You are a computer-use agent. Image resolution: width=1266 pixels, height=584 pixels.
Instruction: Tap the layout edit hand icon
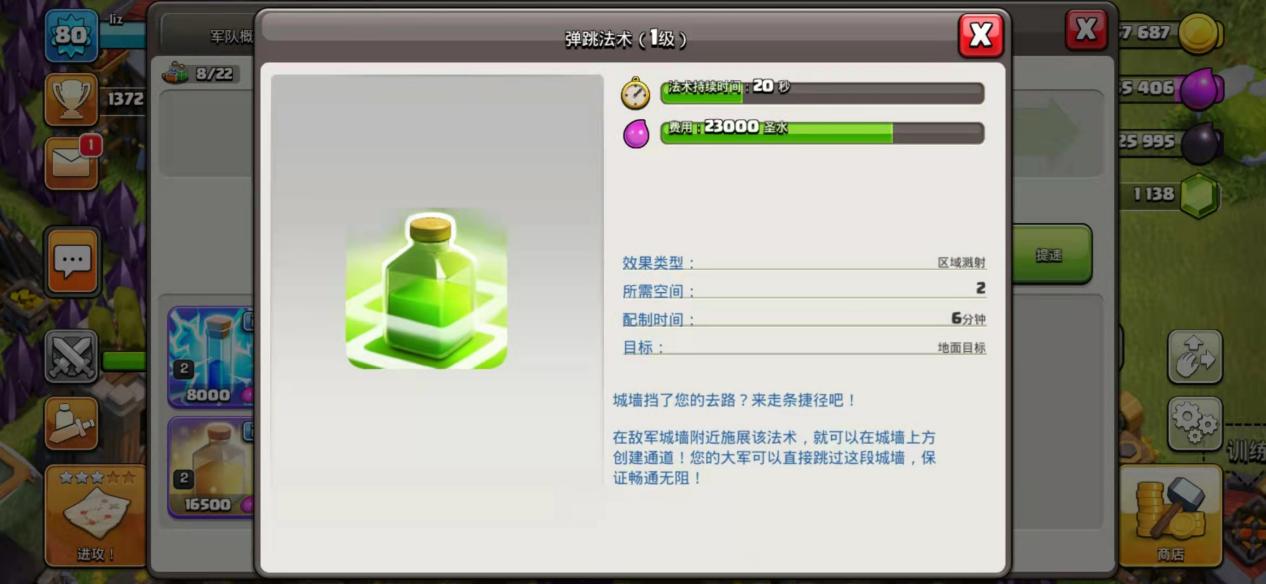point(1195,357)
